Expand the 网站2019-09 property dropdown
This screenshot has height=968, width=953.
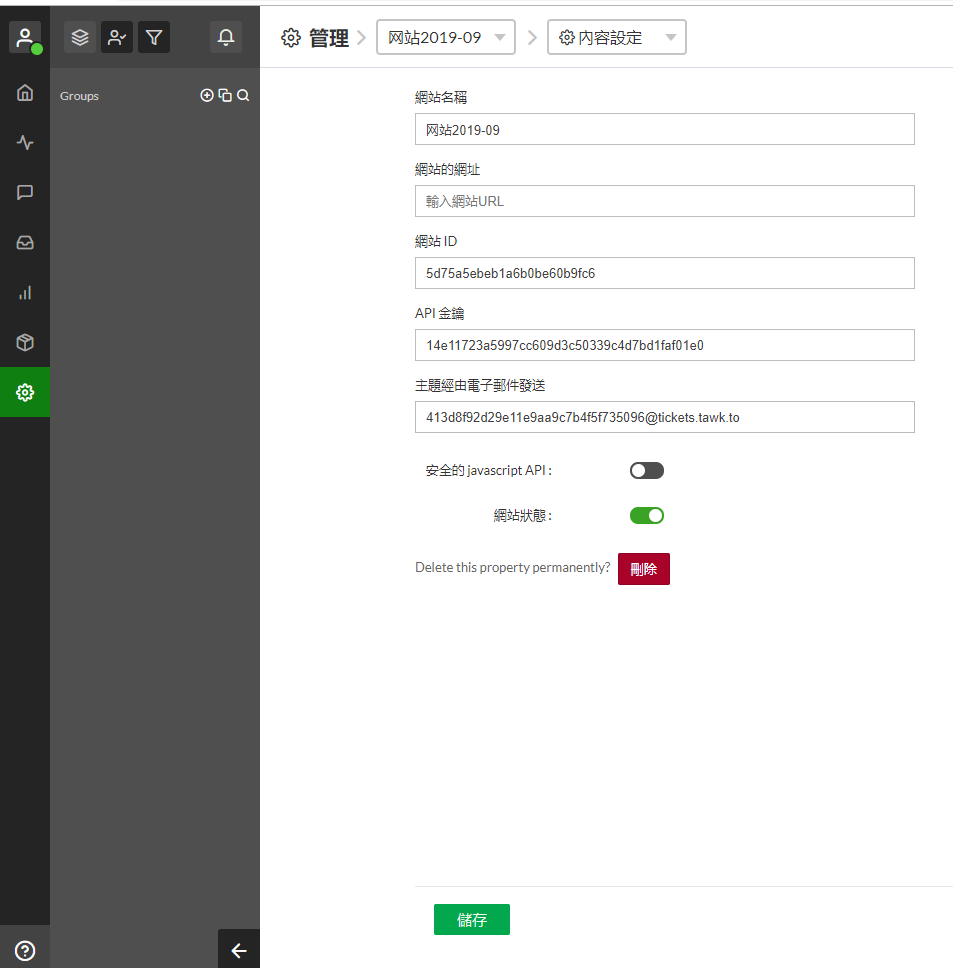coord(446,38)
